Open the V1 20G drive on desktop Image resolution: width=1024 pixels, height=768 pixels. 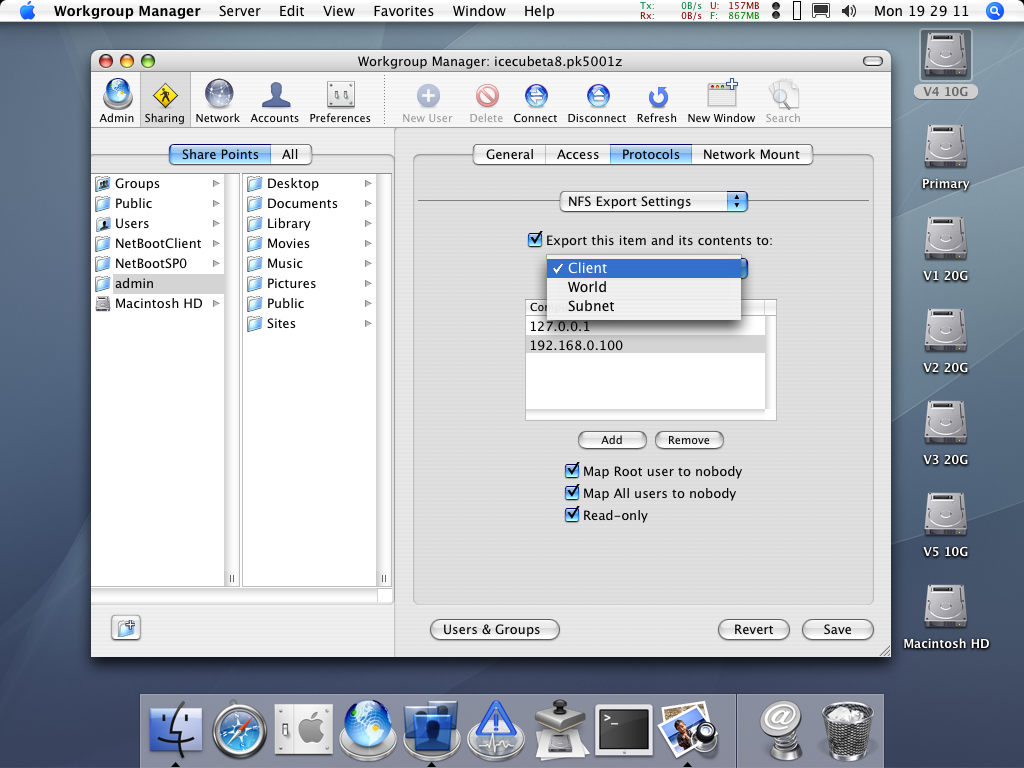coord(946,249)
